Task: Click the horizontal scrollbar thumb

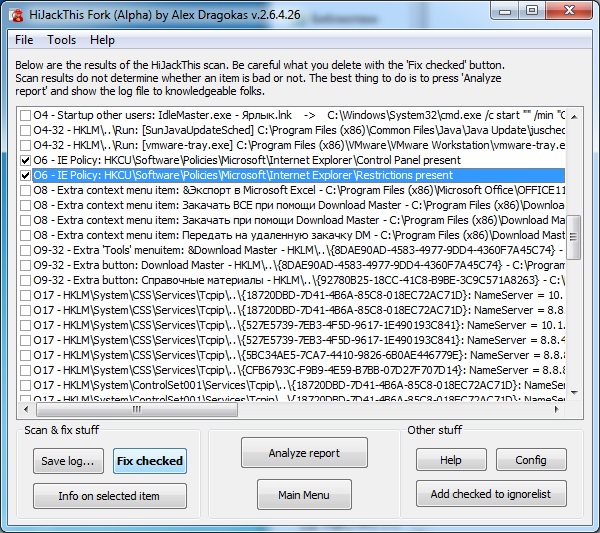Action: coord(137,409)
